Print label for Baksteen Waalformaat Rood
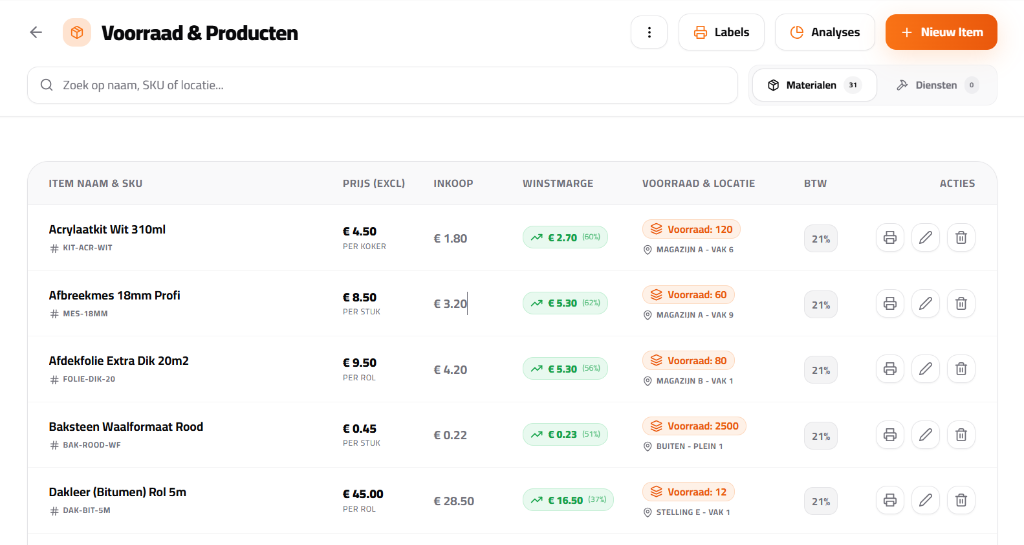The image size is (1024, 545). 889,435
